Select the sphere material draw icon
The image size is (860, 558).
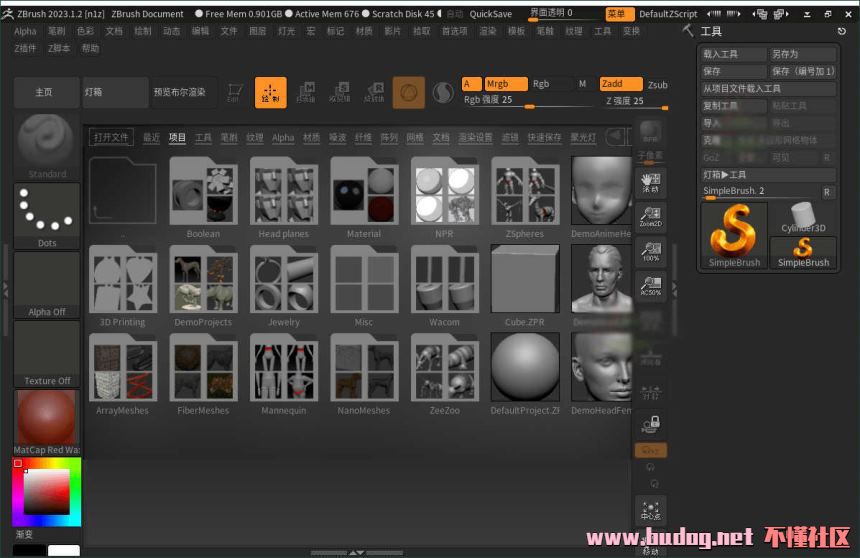point(408,93)
